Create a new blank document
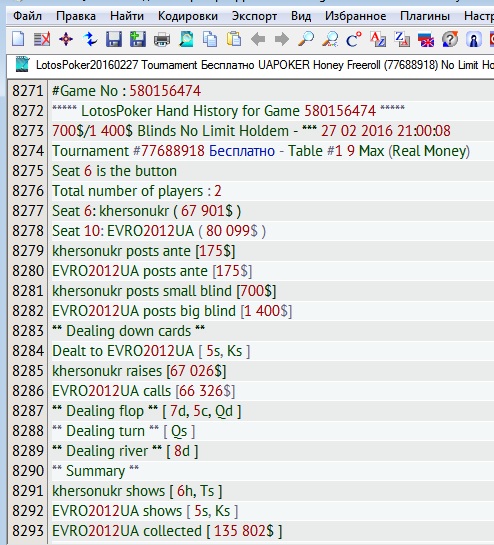Screen dimensions: 494x545 pos(18,39)
